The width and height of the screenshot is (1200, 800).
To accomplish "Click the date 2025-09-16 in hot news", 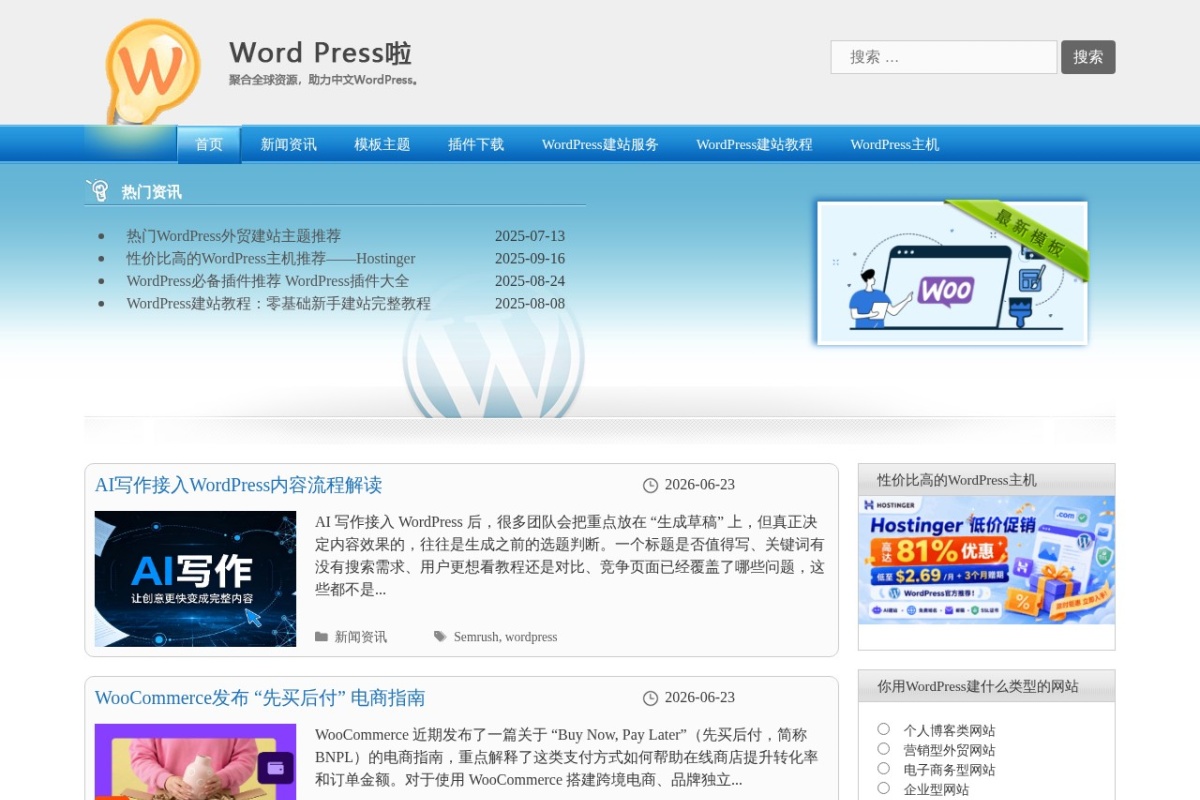I will coord(530,258).
